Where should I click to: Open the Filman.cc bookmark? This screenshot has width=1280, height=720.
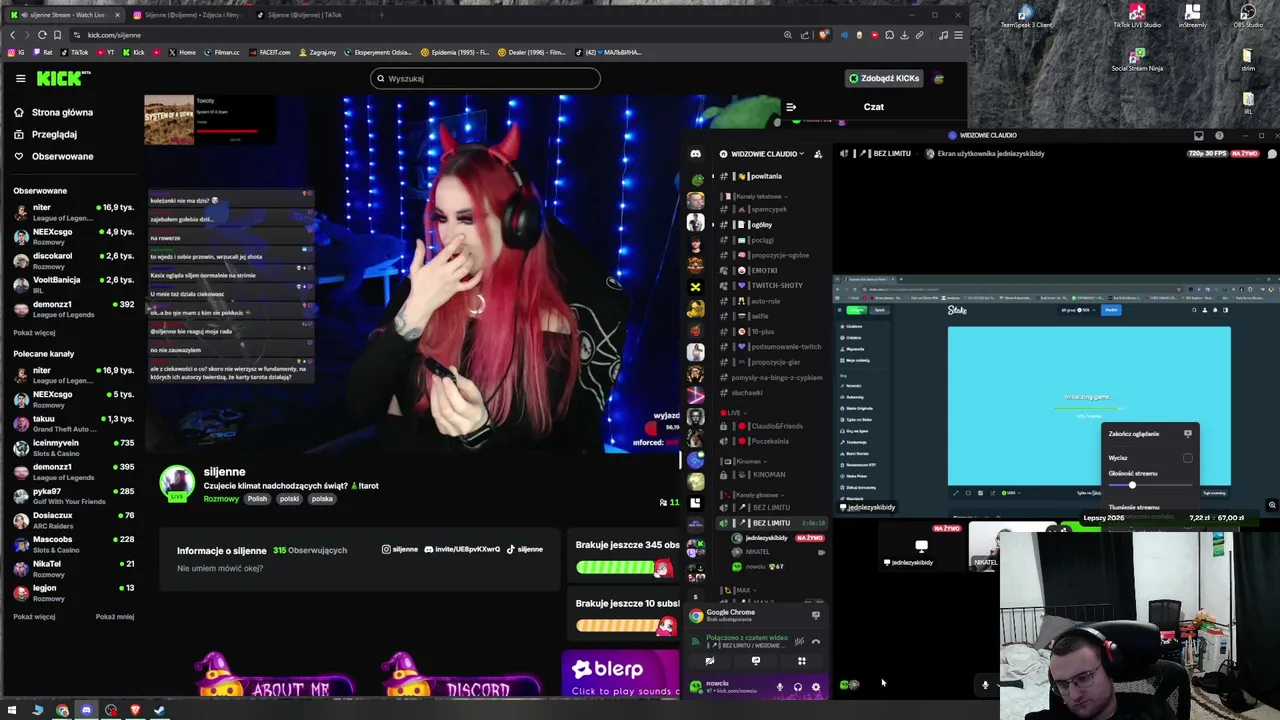[222, 52]
